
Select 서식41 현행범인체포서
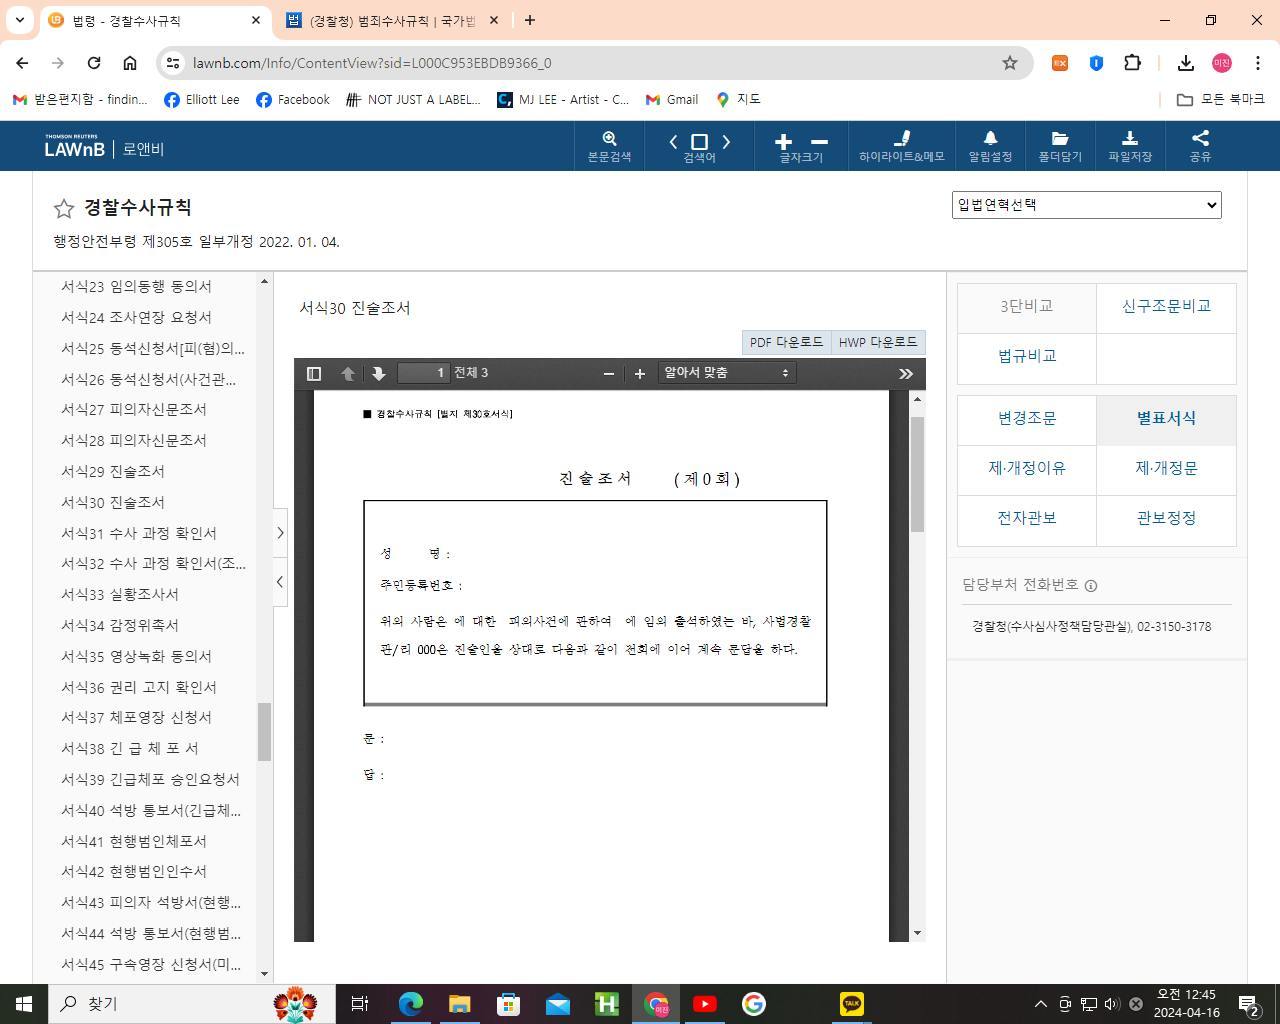click(x=134, y=842)
